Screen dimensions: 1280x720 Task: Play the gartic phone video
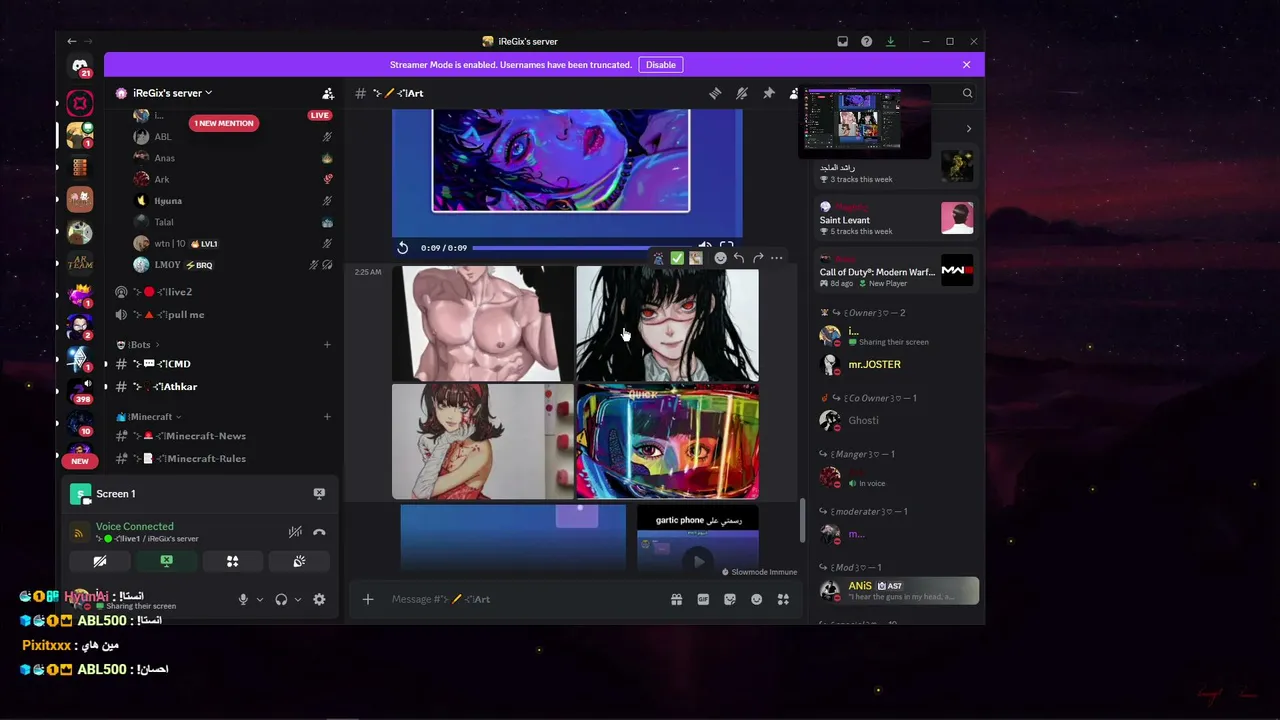point(698,560)
